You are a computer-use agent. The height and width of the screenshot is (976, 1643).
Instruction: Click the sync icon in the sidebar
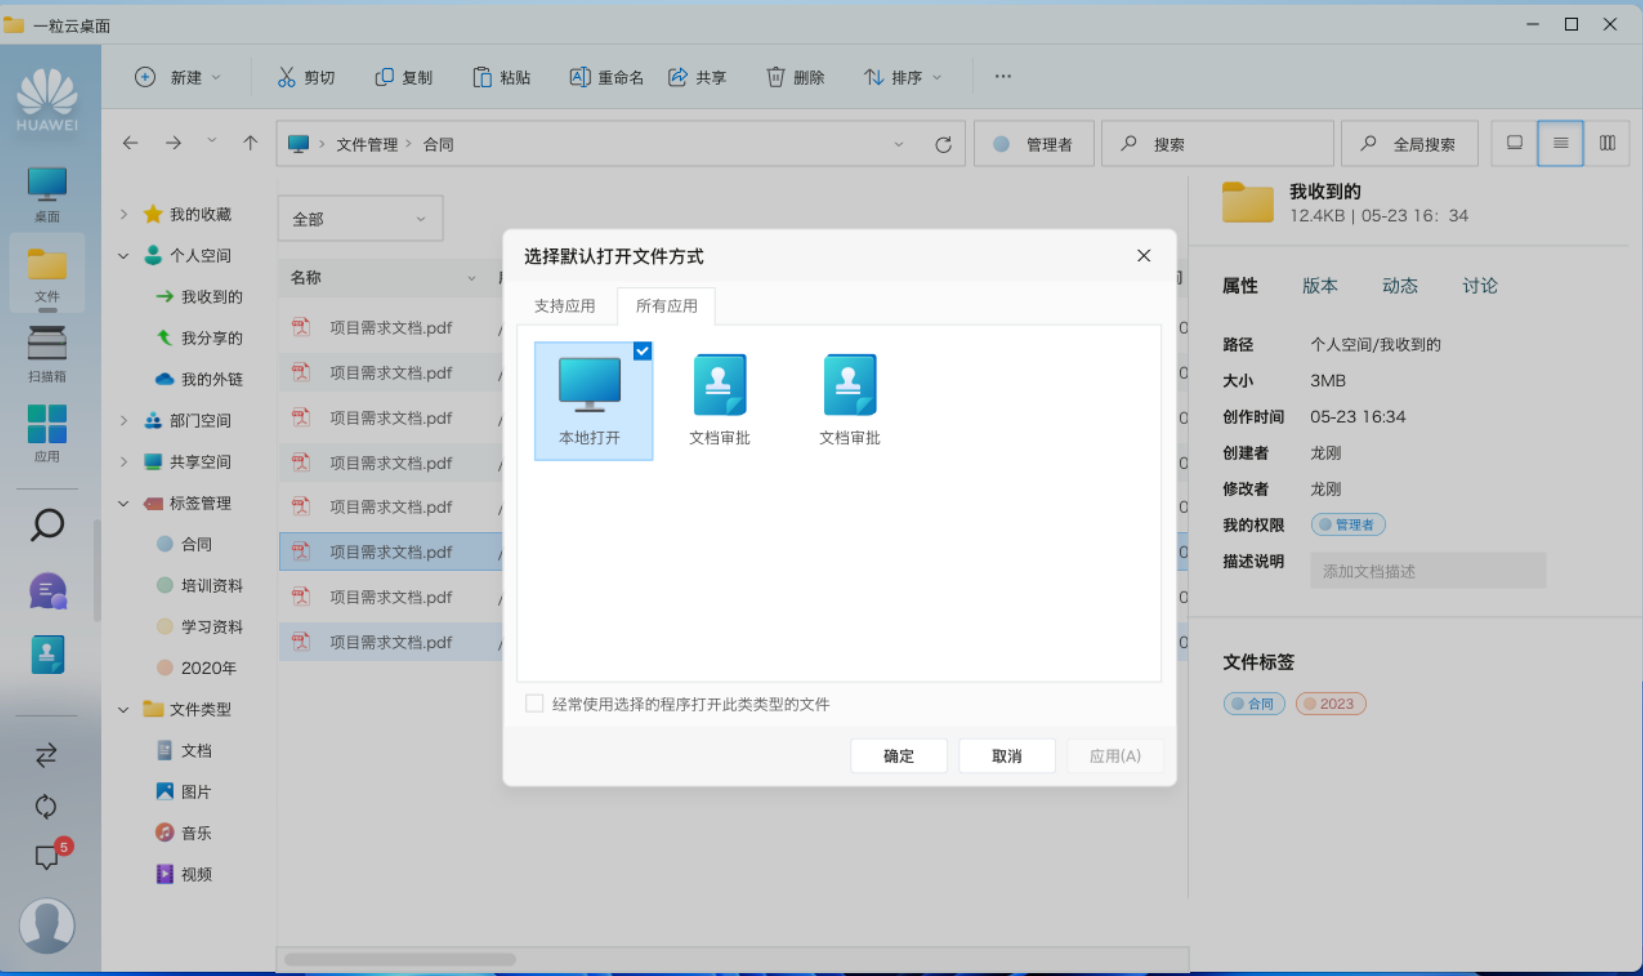click(46, 806)
